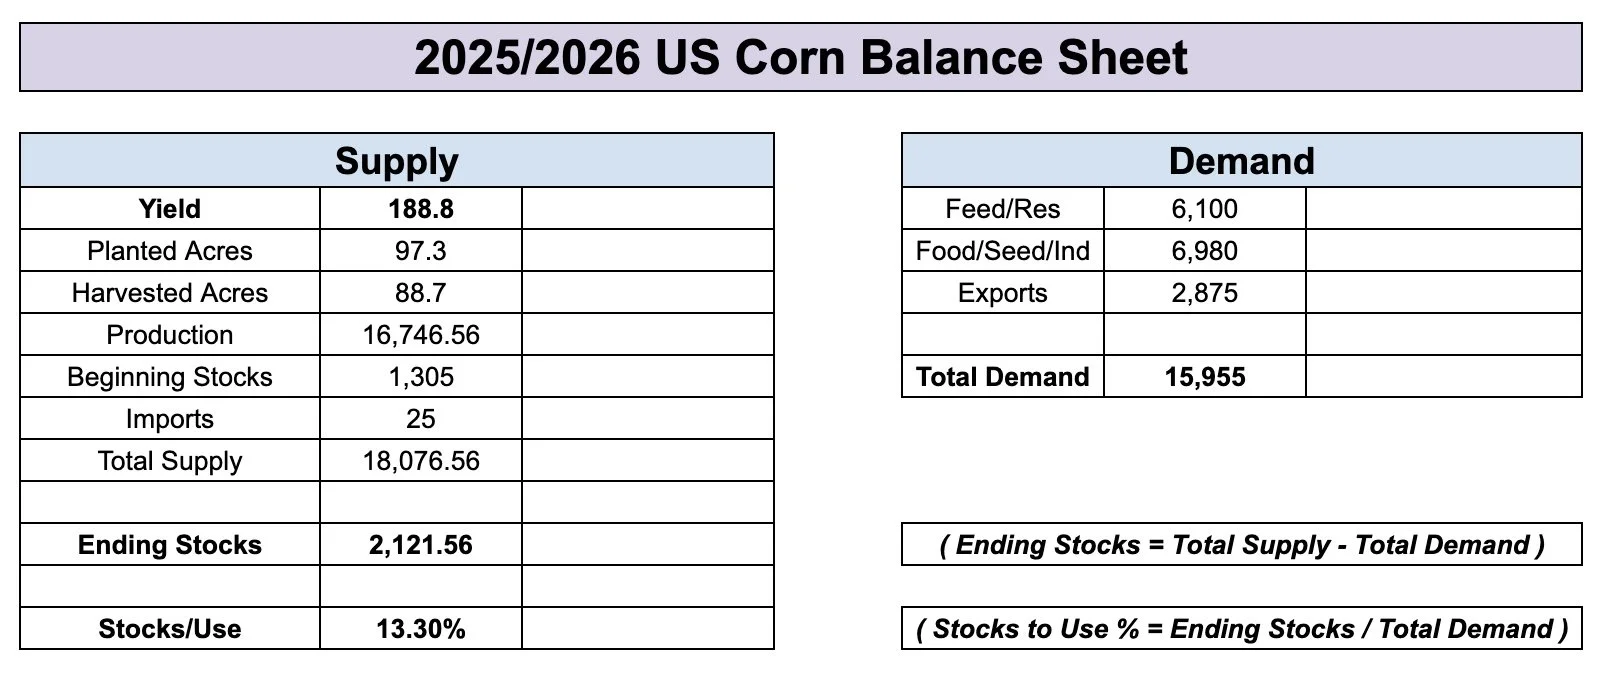Select the Stocks to Use formula note

1242,629
